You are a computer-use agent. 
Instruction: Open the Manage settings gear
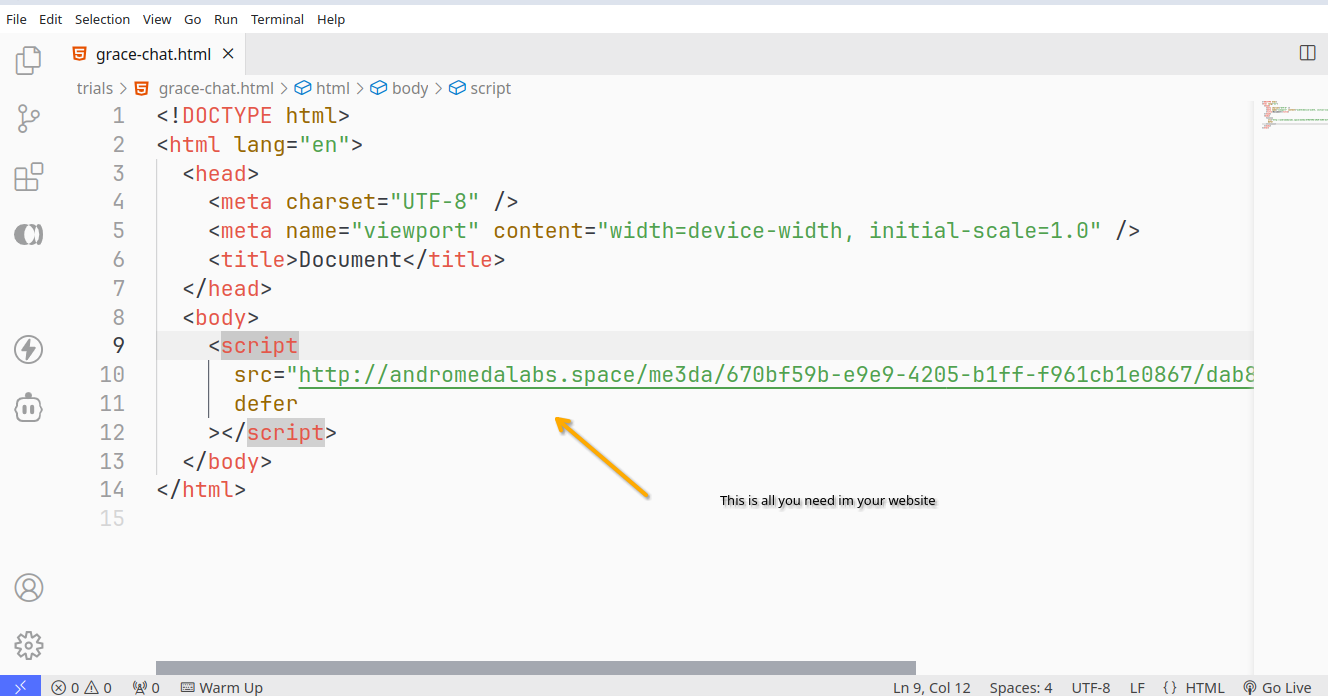coord(28,645)
